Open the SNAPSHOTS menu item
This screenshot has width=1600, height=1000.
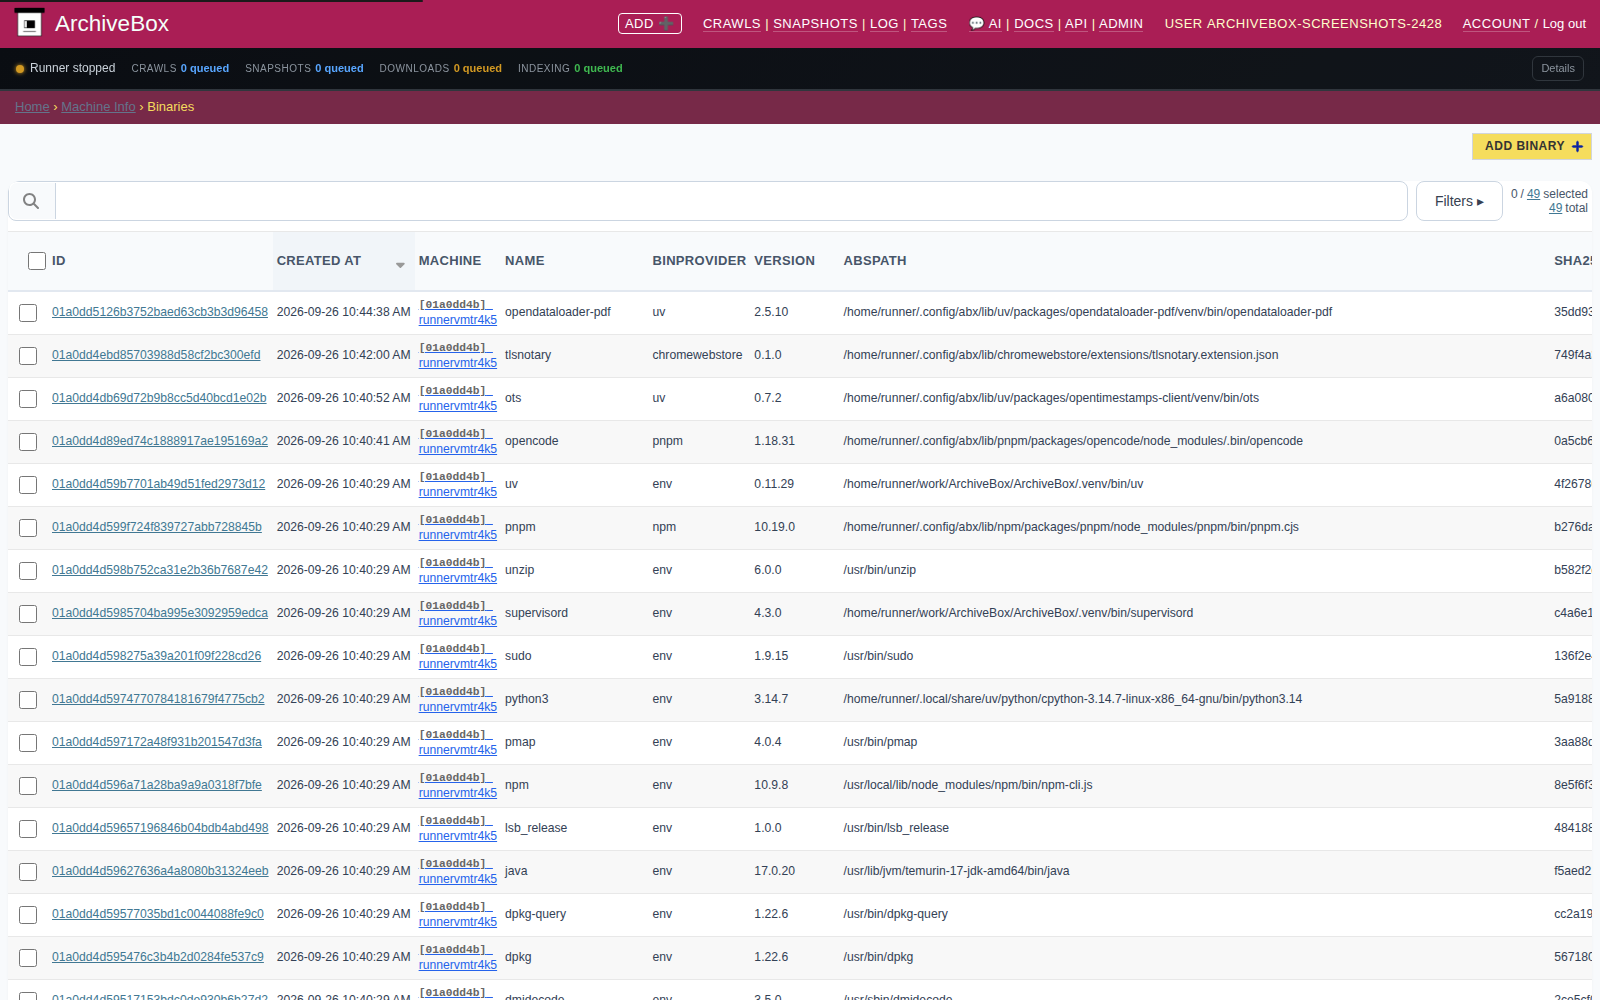click(x=815, y=24)
